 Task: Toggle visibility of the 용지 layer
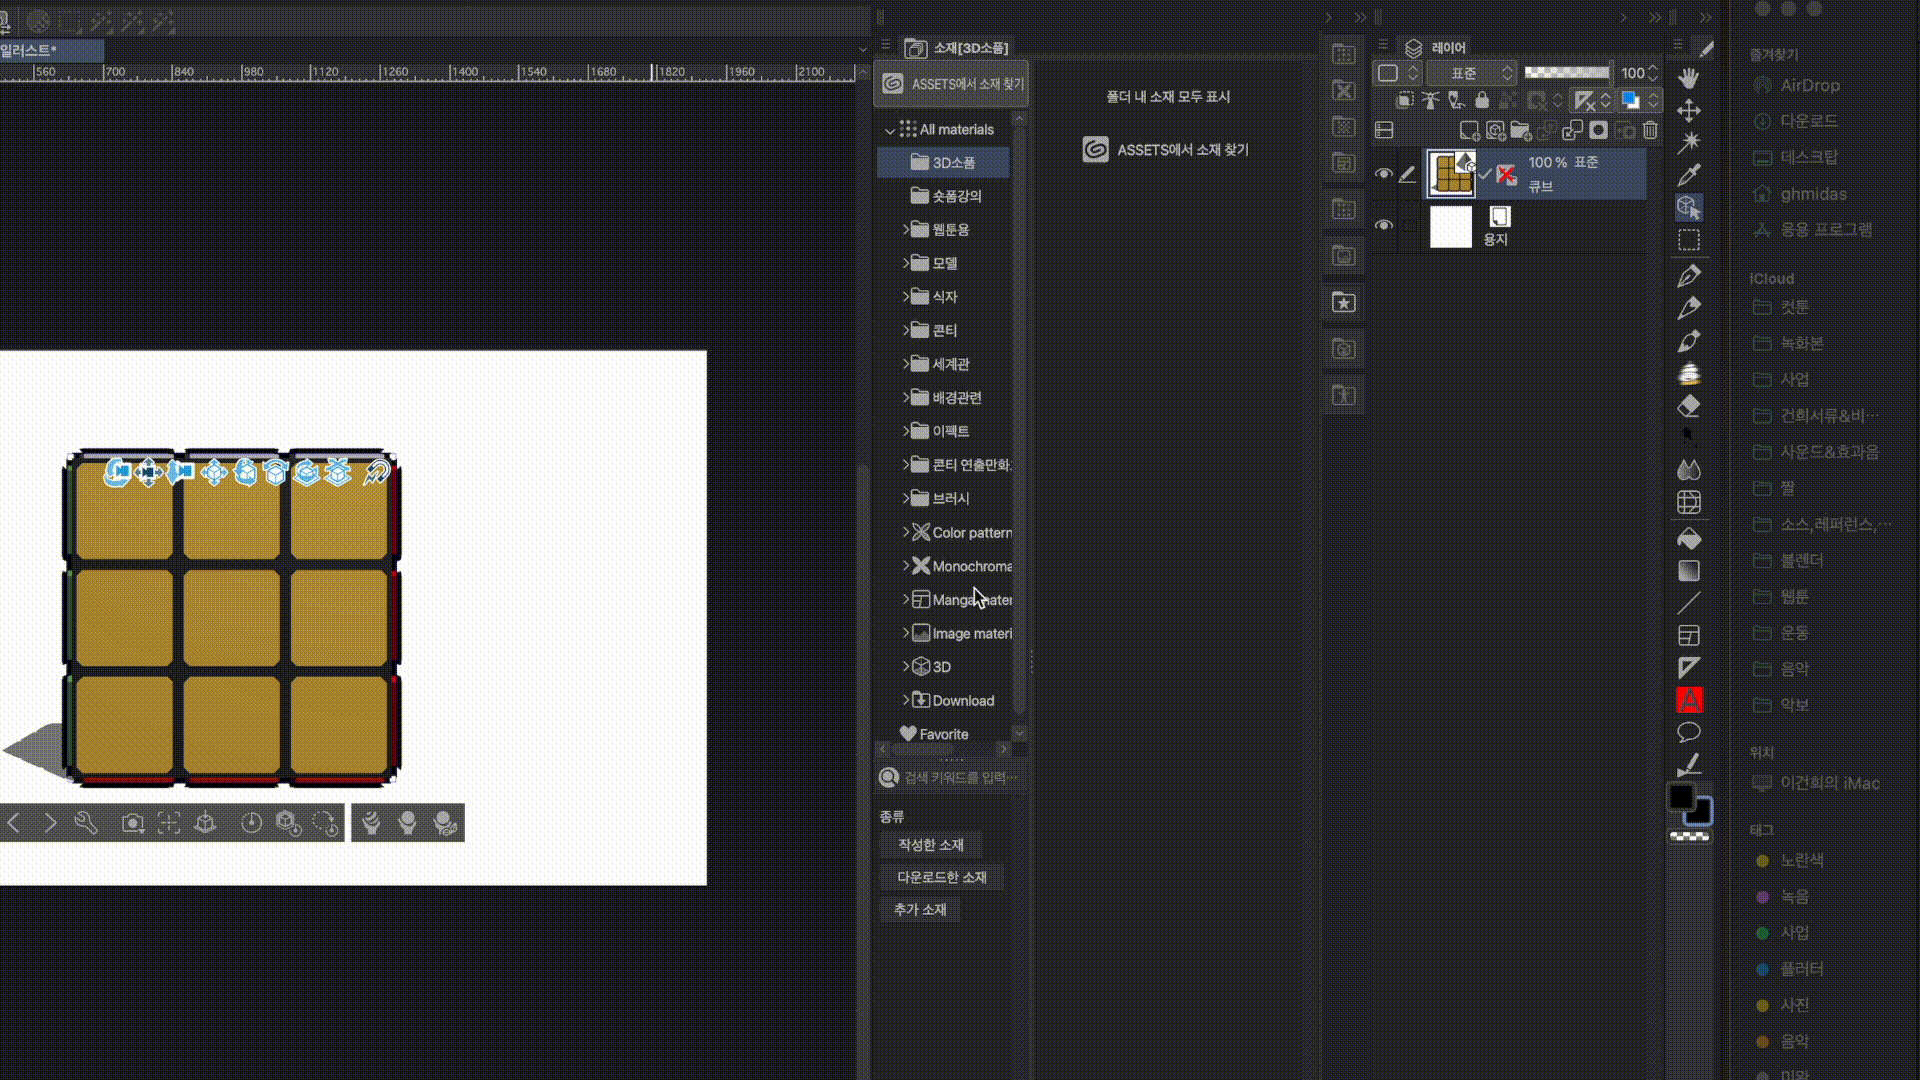pyautogui.click(x=1383, y=225)
